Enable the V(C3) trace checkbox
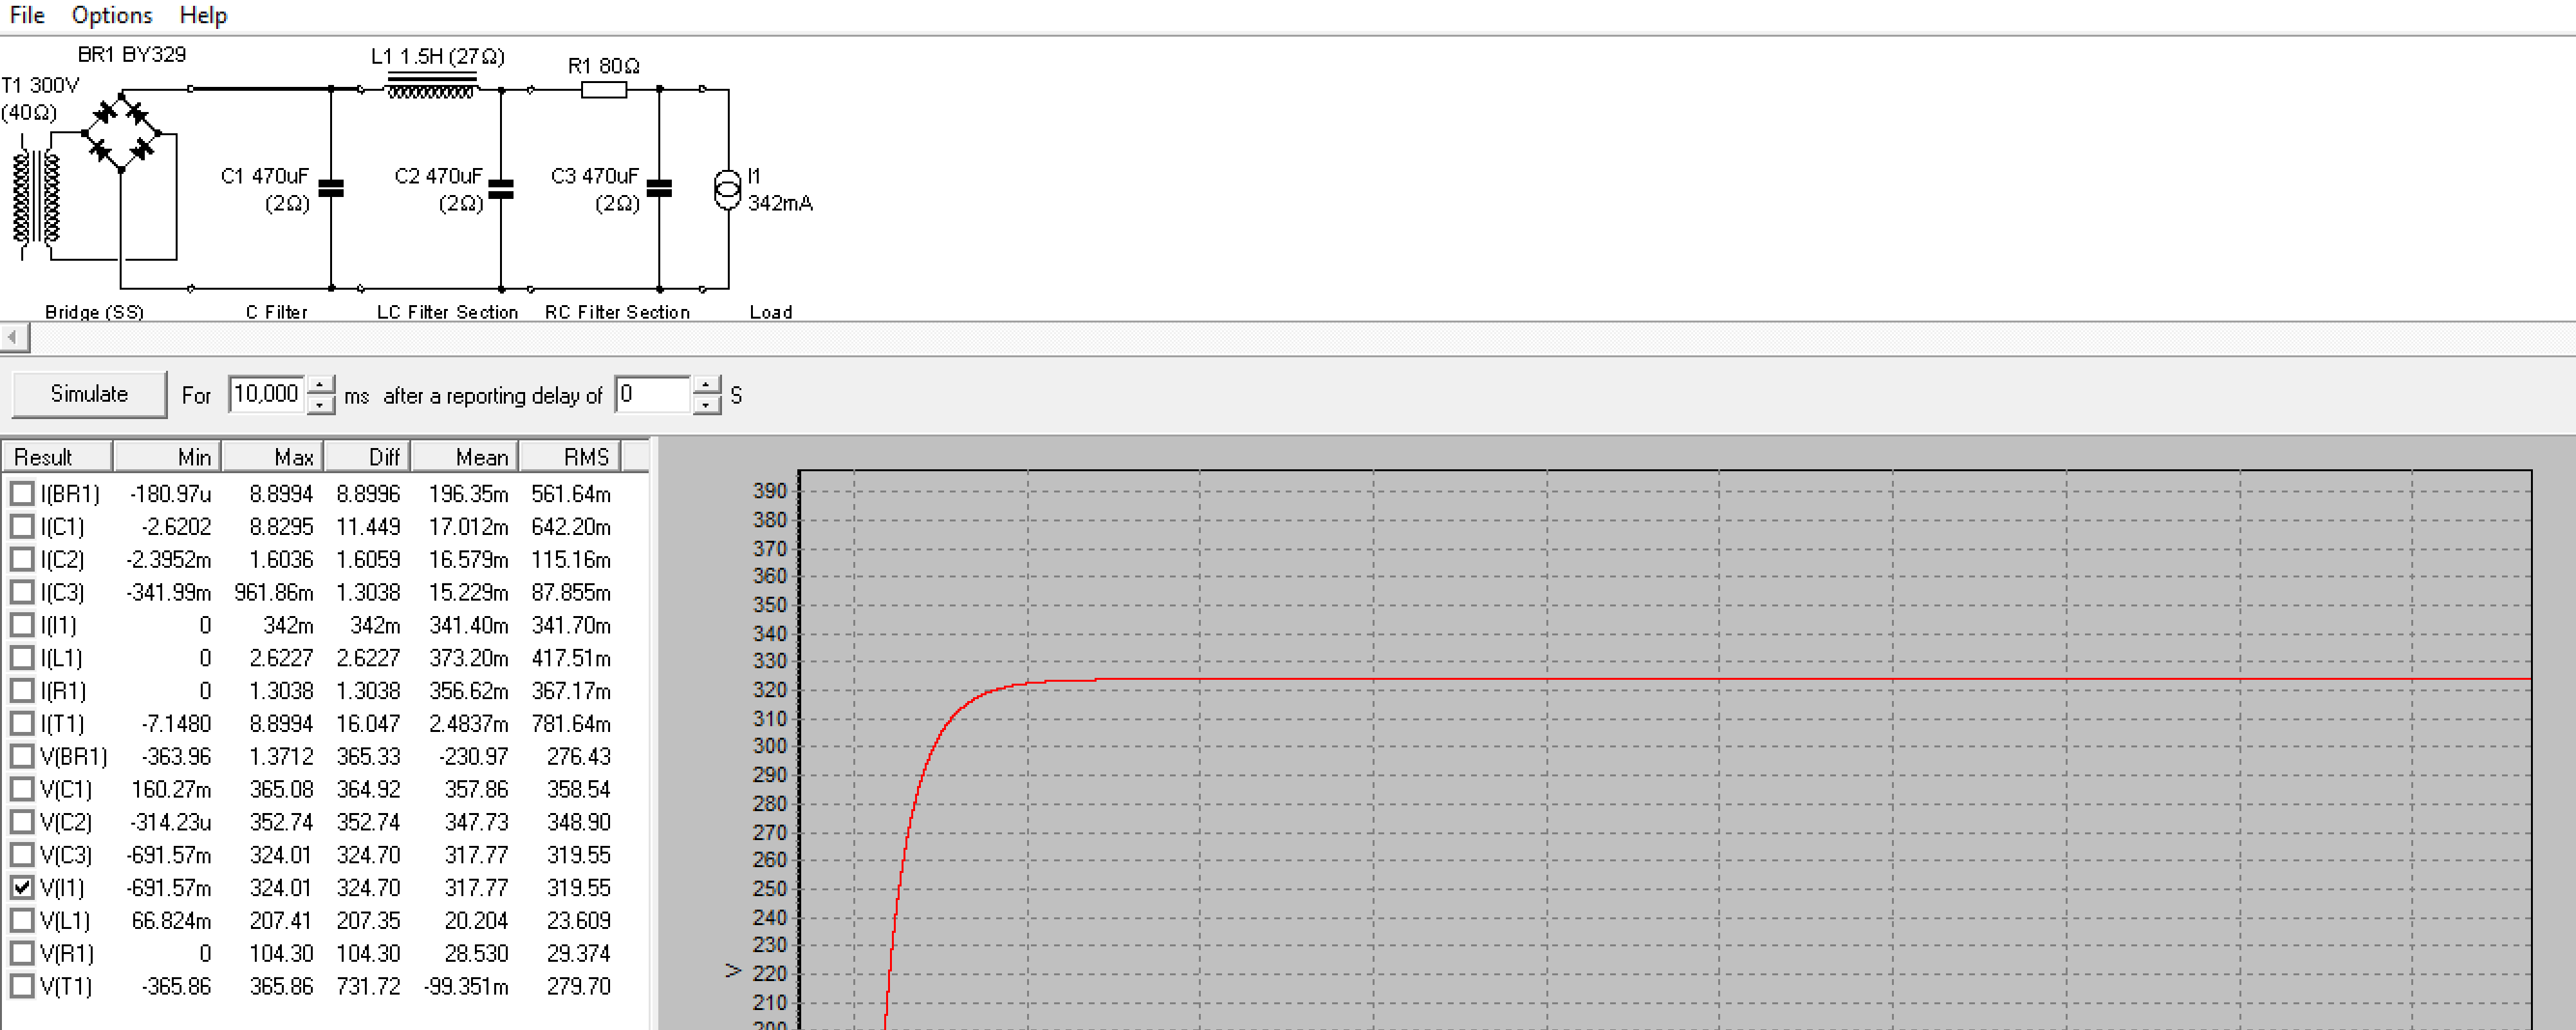This screenshot has width=2576, height=1030. tap(22, 856)
